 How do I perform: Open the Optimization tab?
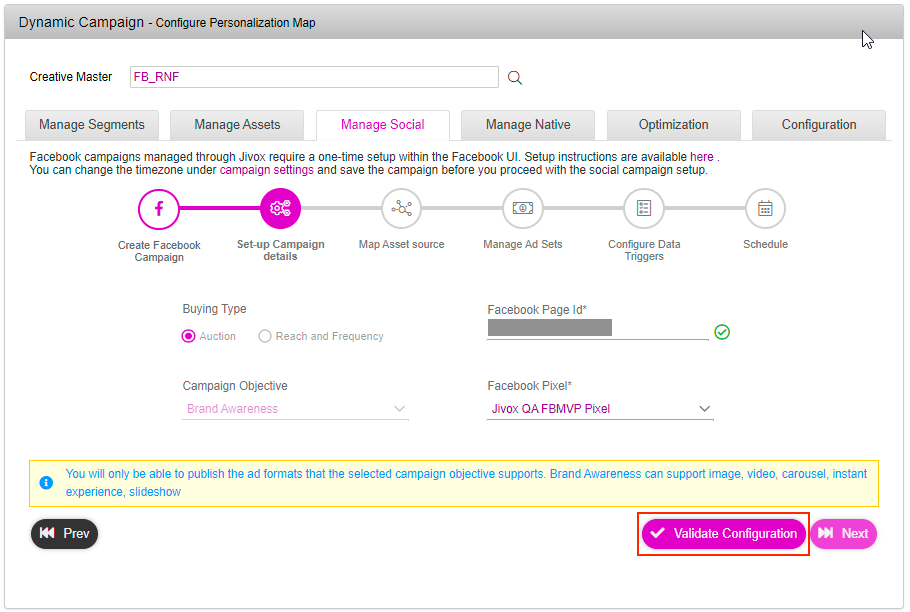coord(673,125)
